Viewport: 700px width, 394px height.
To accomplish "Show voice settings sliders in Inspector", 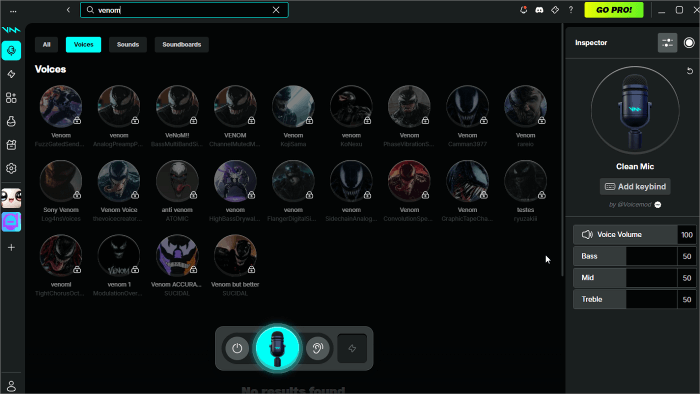I will coord(667,43).
